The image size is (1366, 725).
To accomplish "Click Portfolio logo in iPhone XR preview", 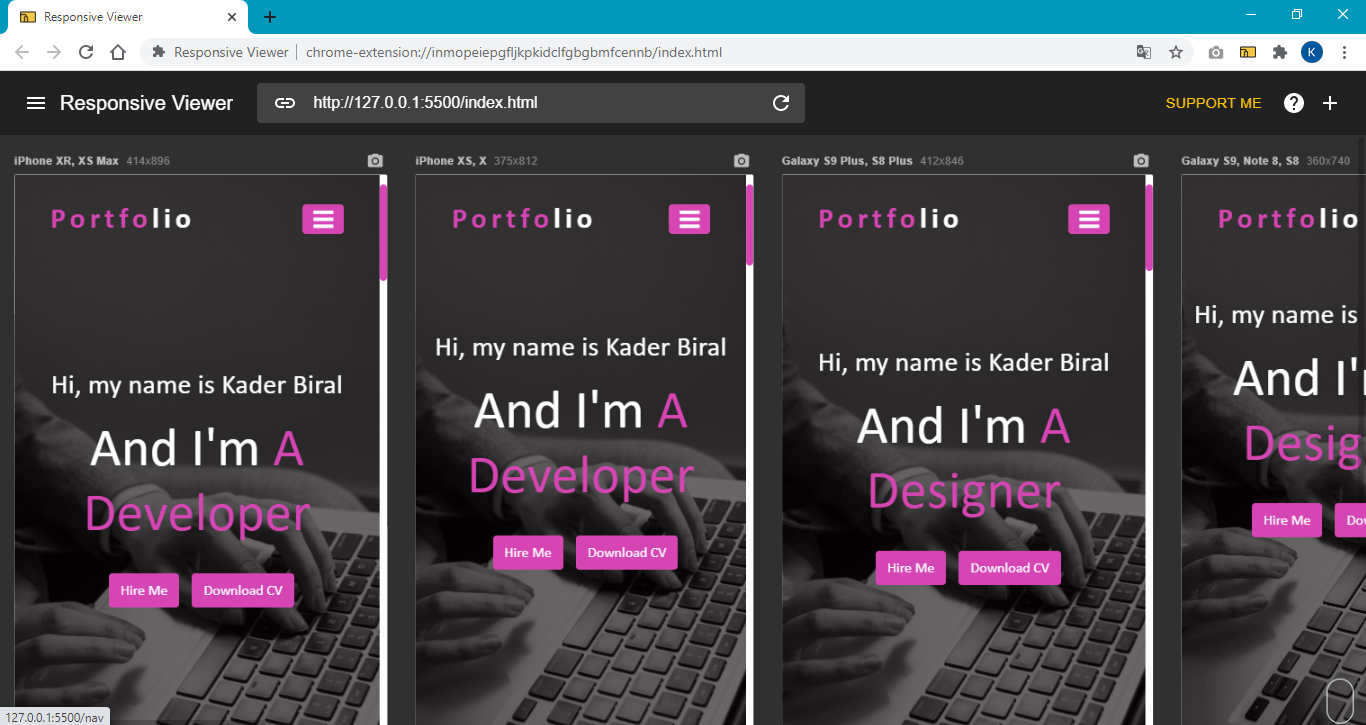I will pyautogui.click(x=121, y=219).
